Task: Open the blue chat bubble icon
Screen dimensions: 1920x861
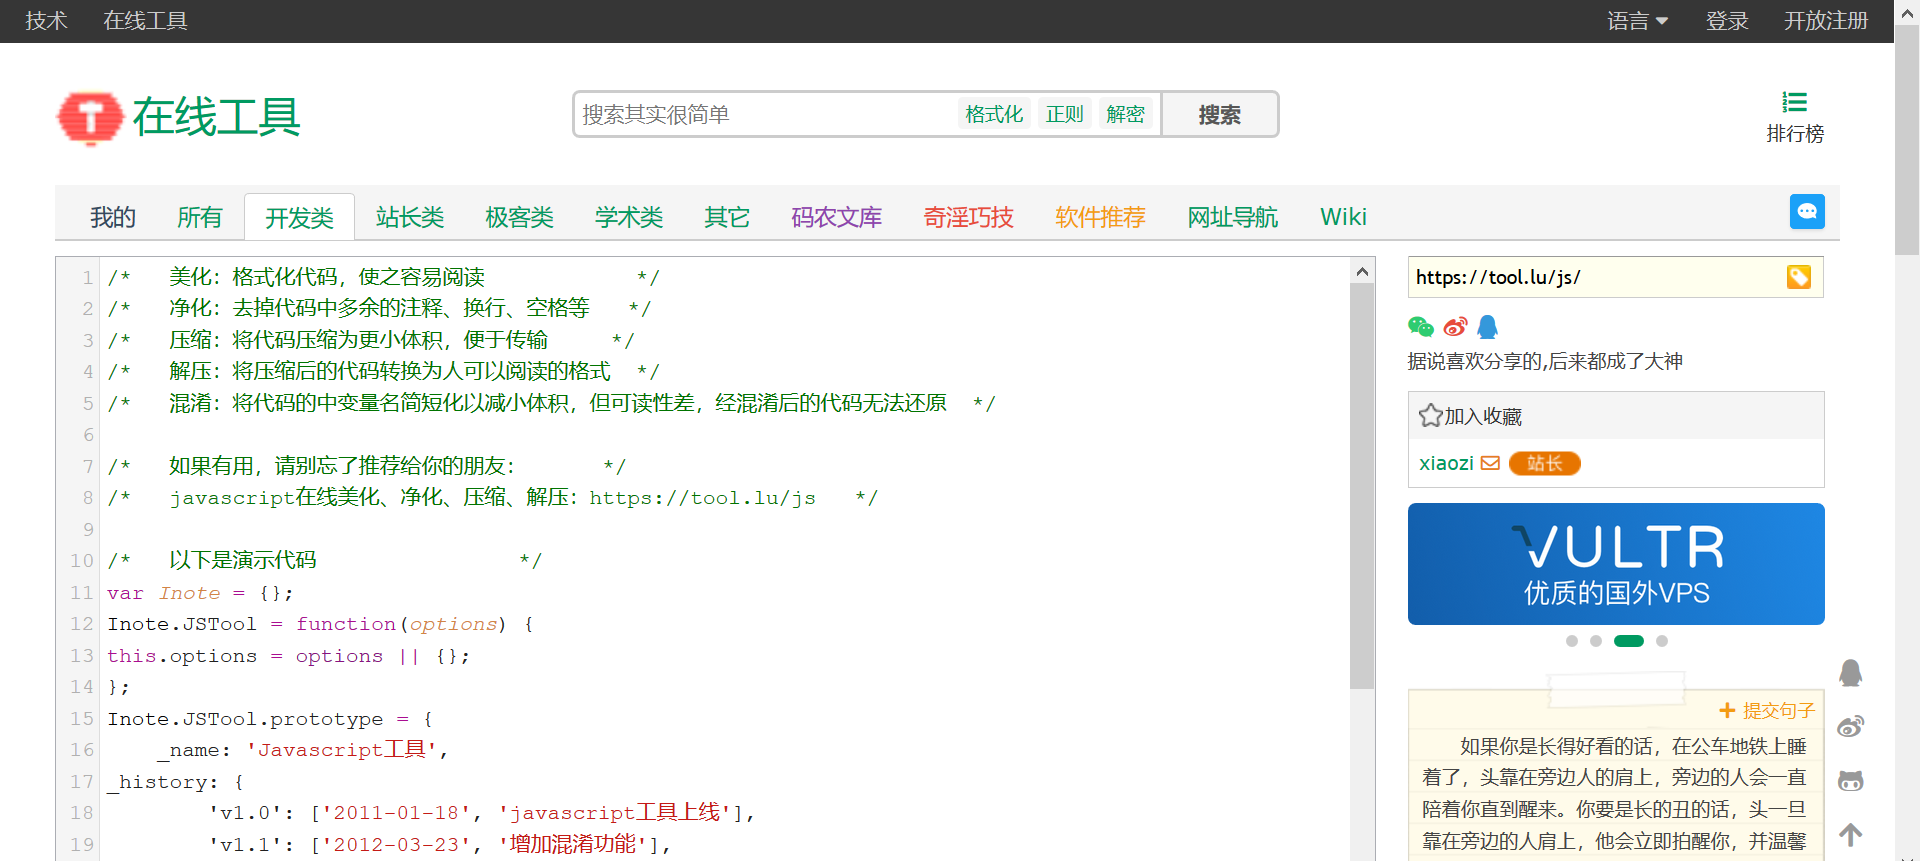Action: pyautogui.click(x=1807, y=212)
